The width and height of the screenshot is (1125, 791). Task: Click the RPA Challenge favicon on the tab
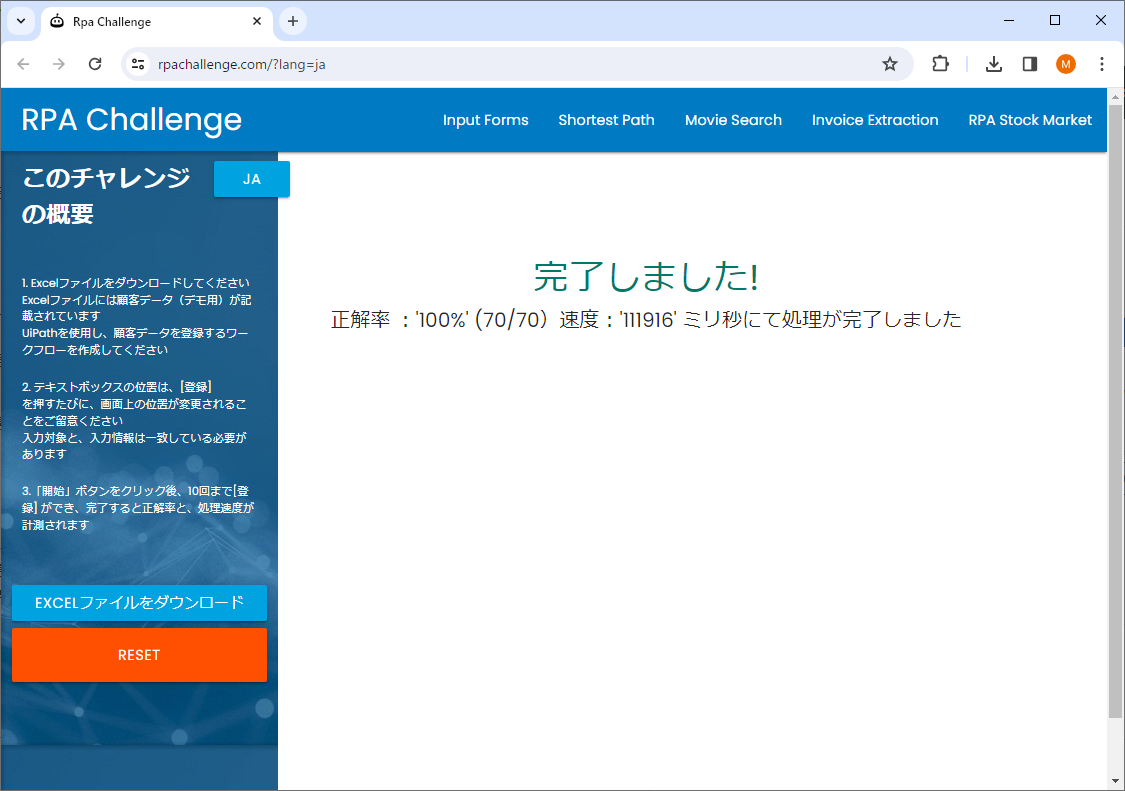(x=56, y=21)
